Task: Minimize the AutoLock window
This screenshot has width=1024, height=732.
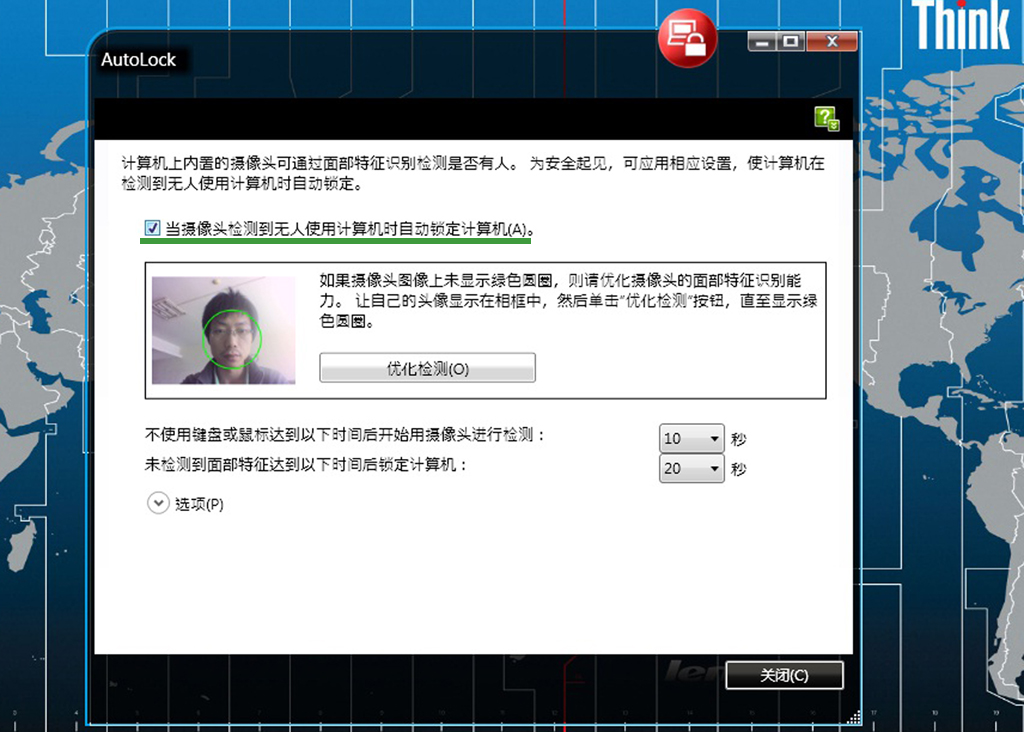Action: click(x=761, y=42)
